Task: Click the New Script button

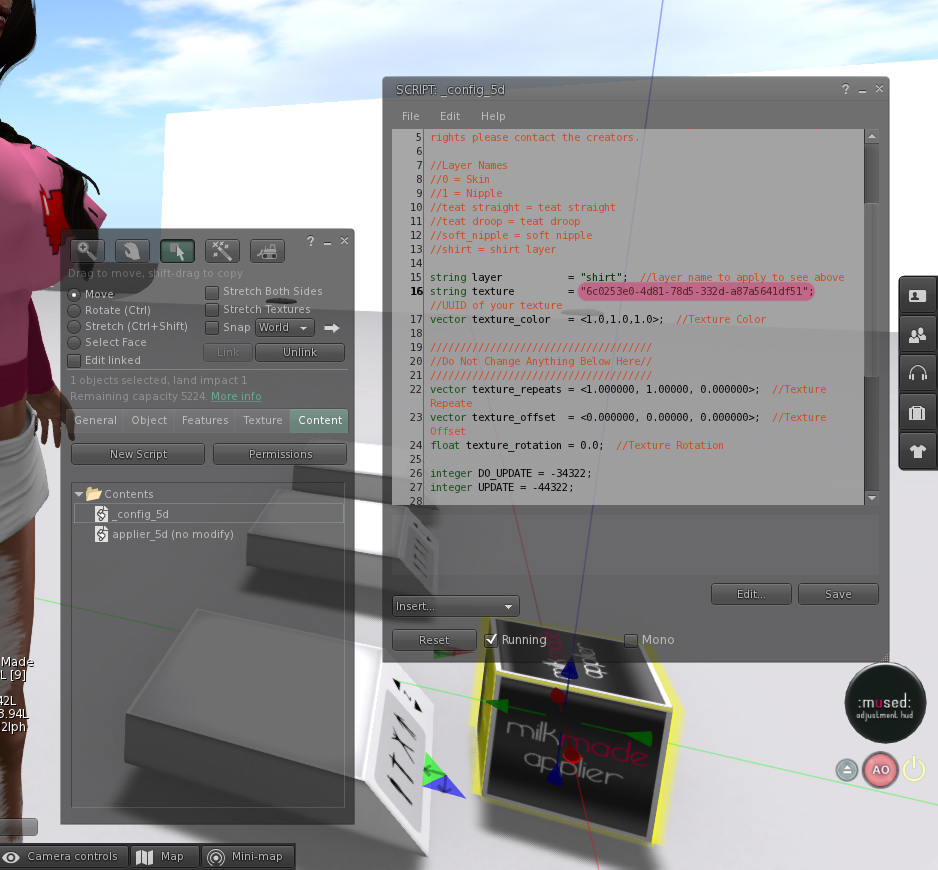Action: click(x=138, y=454)
